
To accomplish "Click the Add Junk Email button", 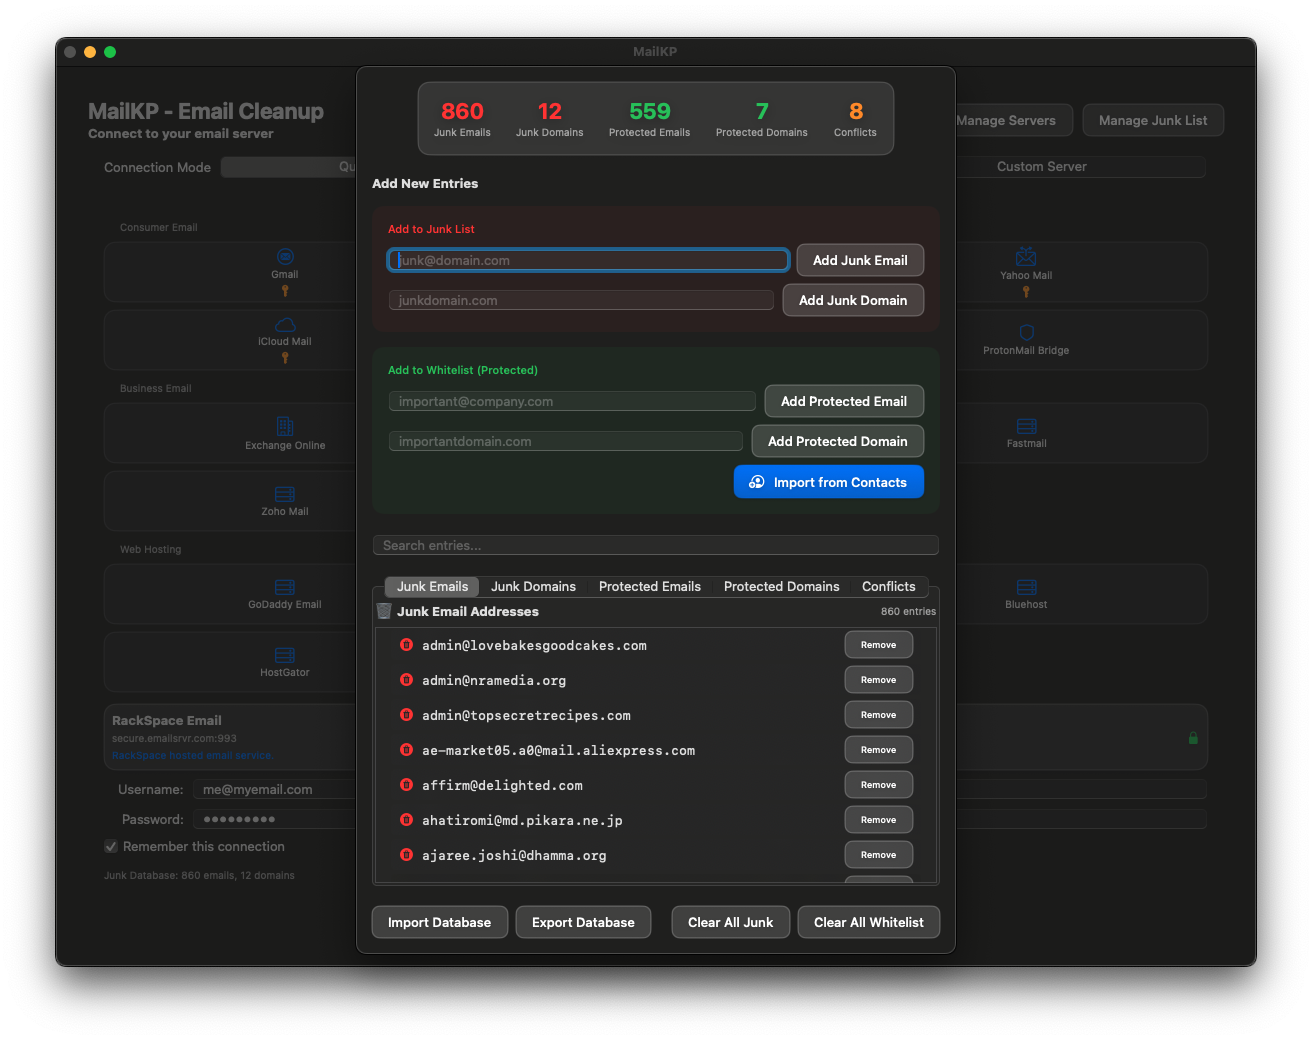I will click(860, 260).
